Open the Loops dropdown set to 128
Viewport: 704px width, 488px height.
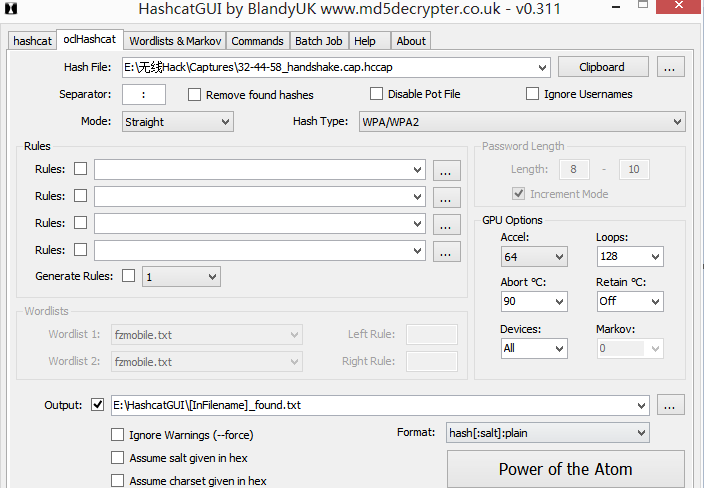pos(630,257)
